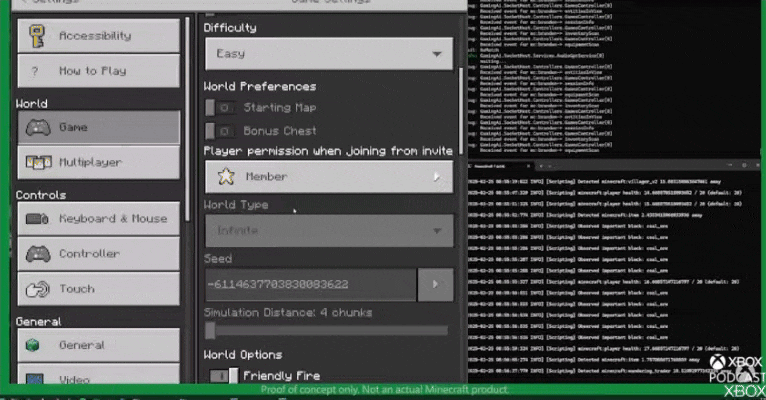Open the Video settings tab
This screenshot has height=400, width=766.
(x=99, y=374)
